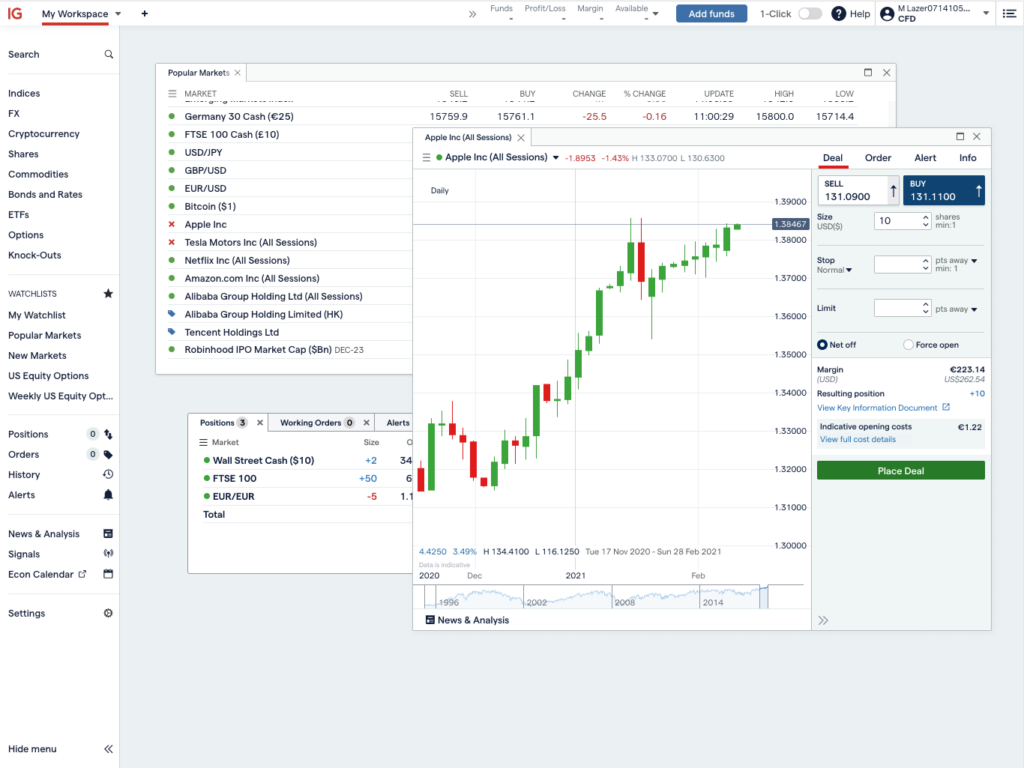Select the Deal tab
The image size is (1024, 768).
click(x=833, y=158)
